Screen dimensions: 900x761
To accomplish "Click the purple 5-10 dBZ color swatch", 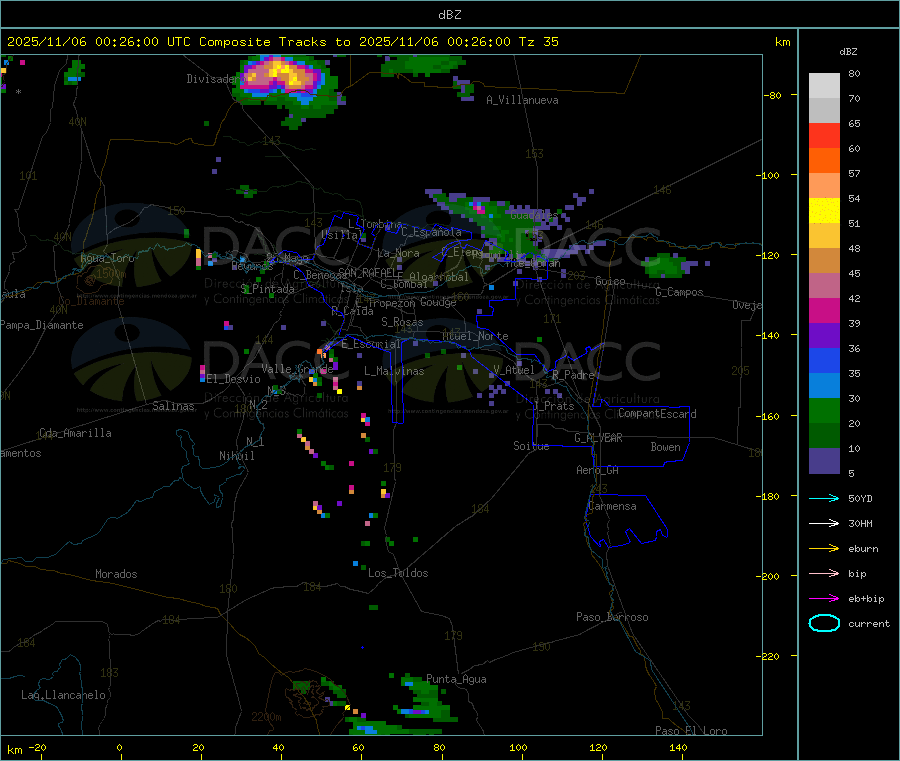I will (824, 461).
